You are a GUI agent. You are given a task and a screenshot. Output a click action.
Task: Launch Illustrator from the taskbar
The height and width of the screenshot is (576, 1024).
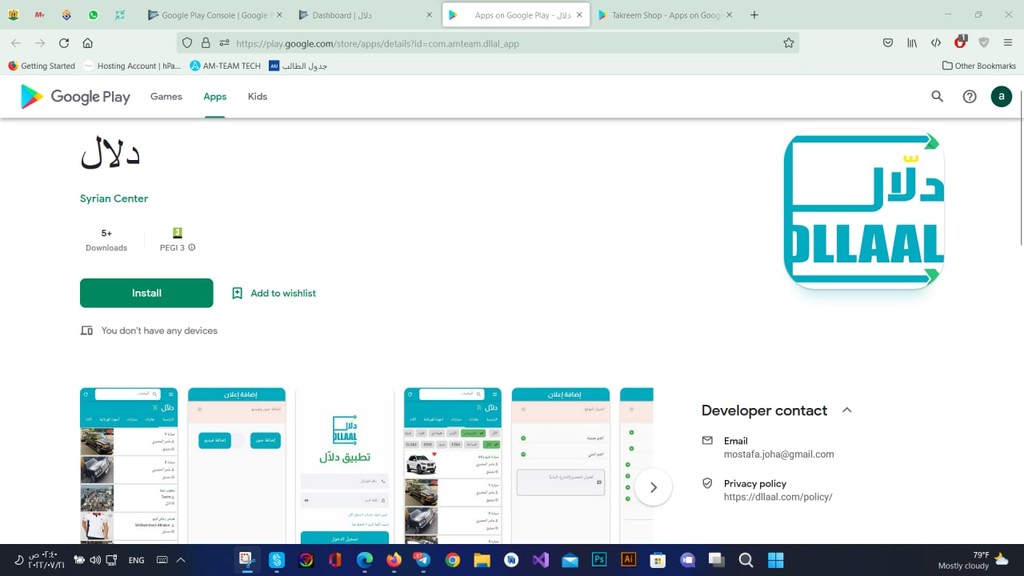click(628, 560)
